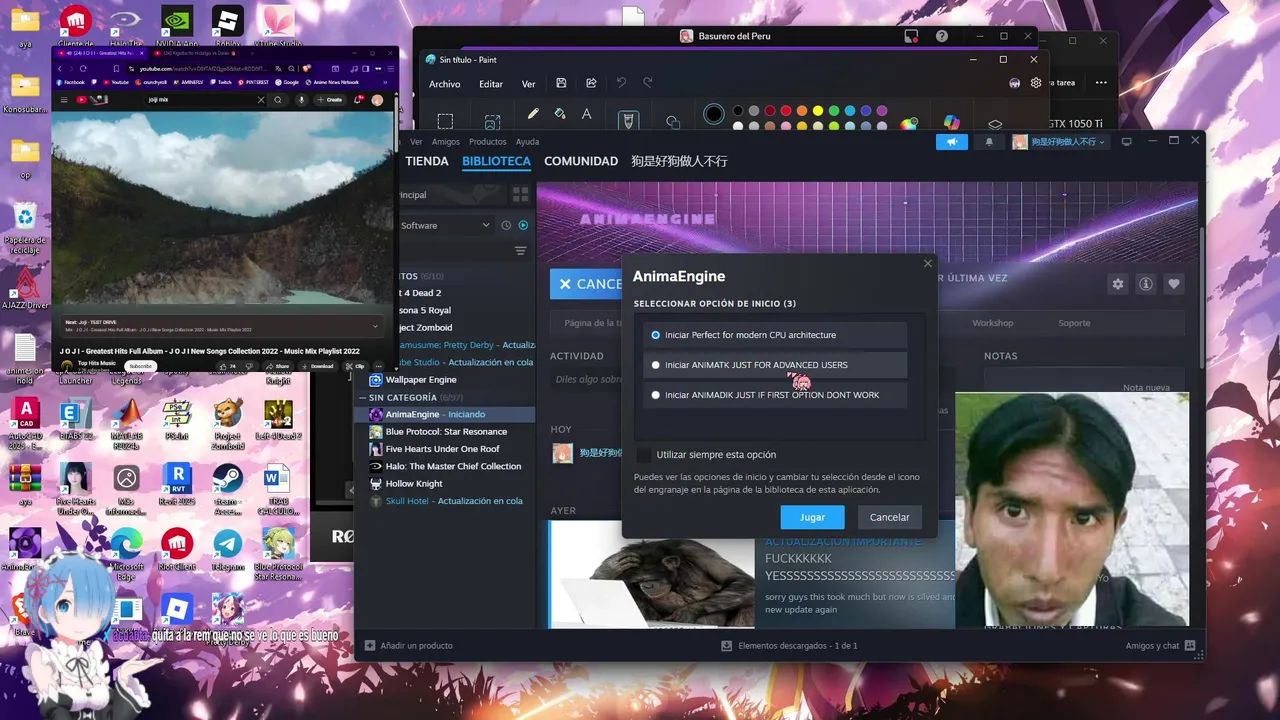1280x720 pixels.
Task: Select Blue Protocol: Star Resonance entry
Action: 446,432
